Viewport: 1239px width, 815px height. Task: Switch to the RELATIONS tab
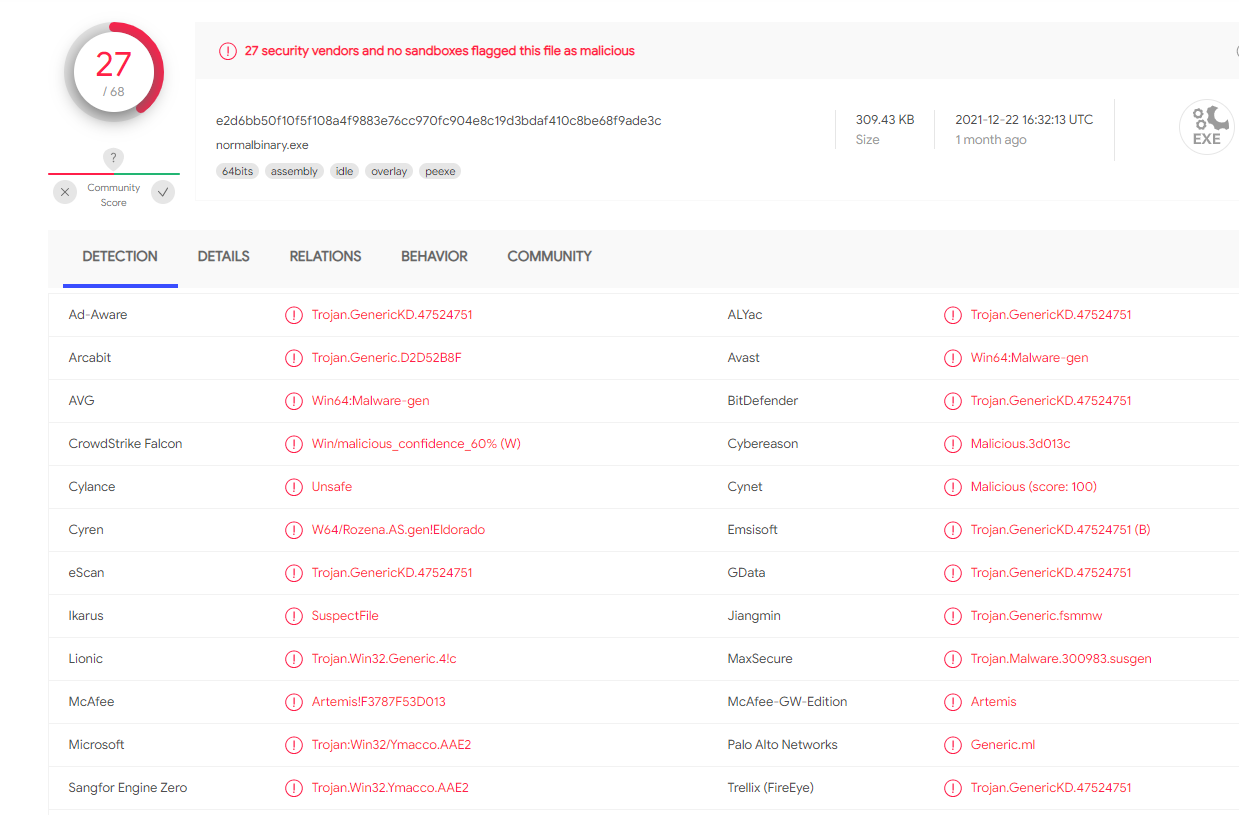click(325, 257)
